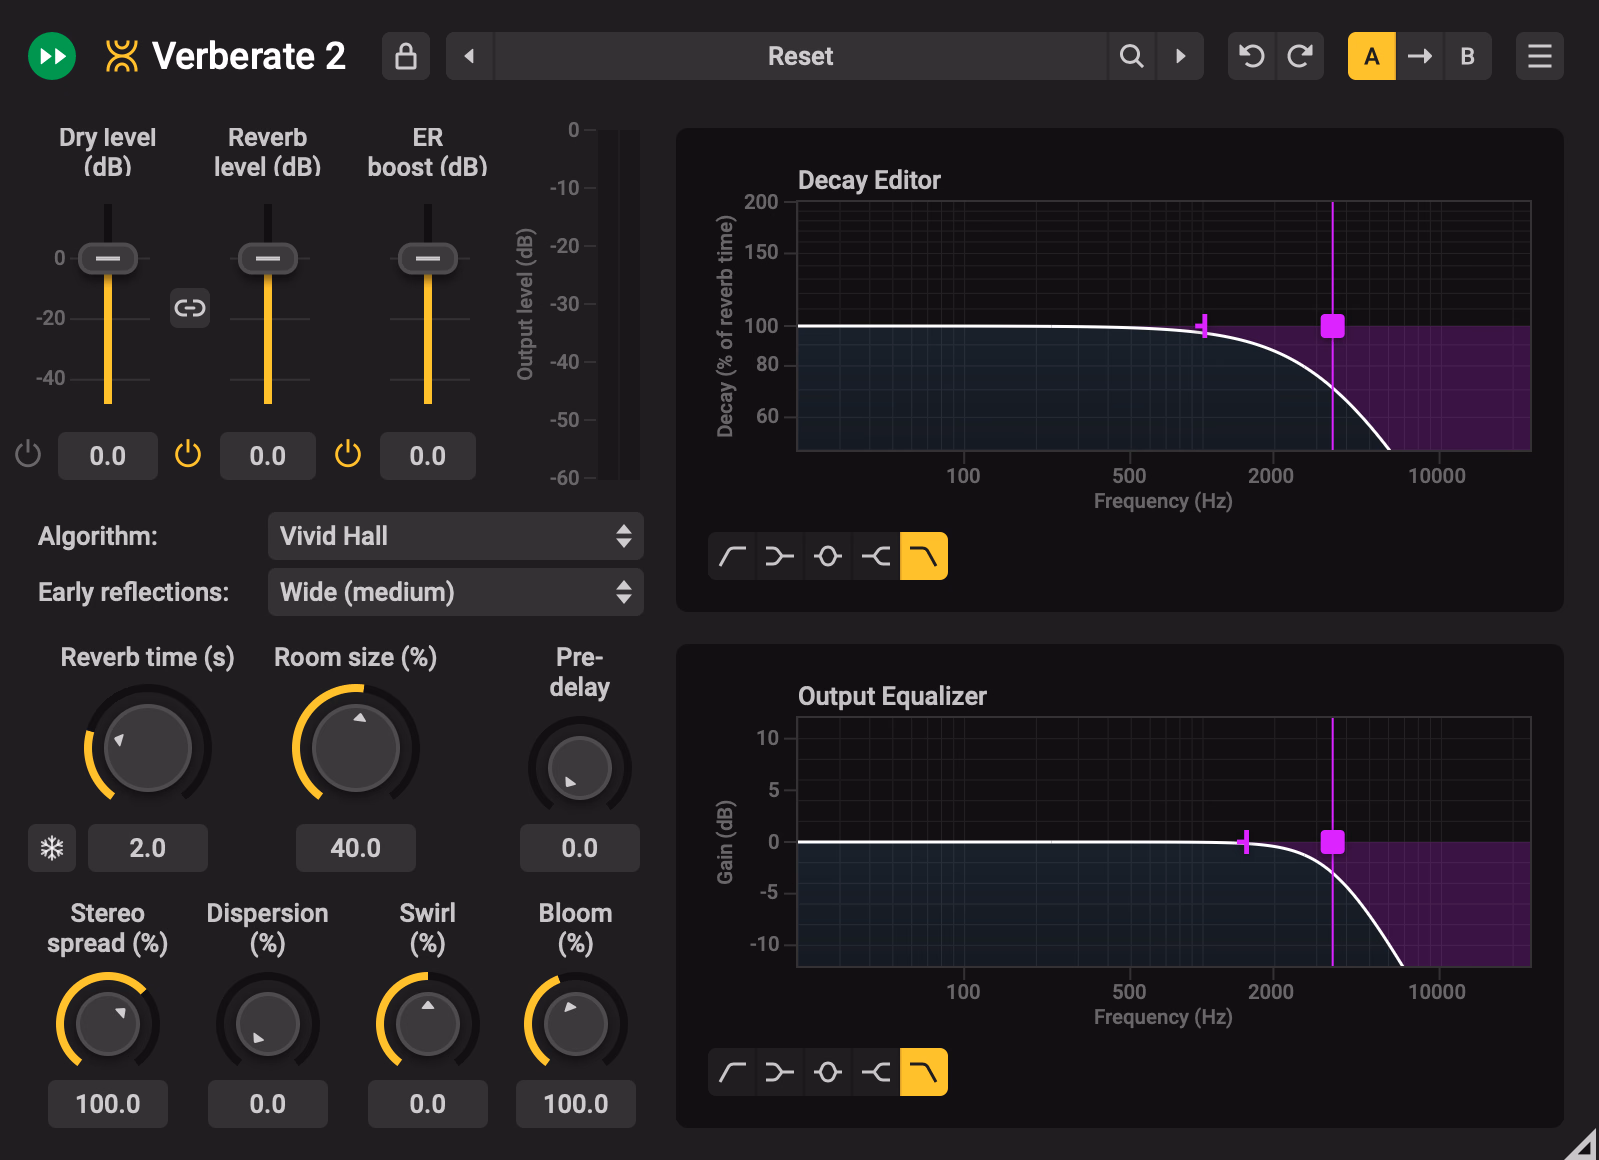Click the Dispersion knob
This screenshot has height=1160, width=1599.
pyautogui.click(x=268, y=1024)
